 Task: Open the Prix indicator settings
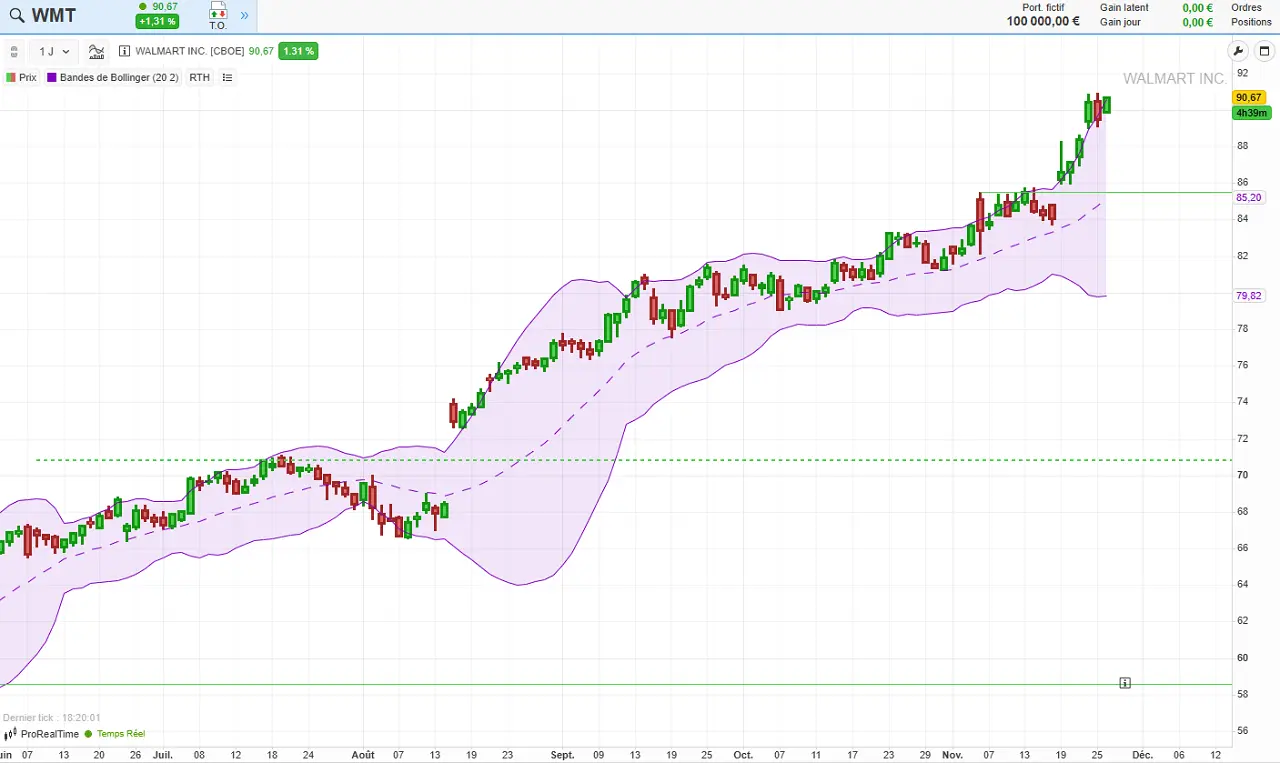21,77
